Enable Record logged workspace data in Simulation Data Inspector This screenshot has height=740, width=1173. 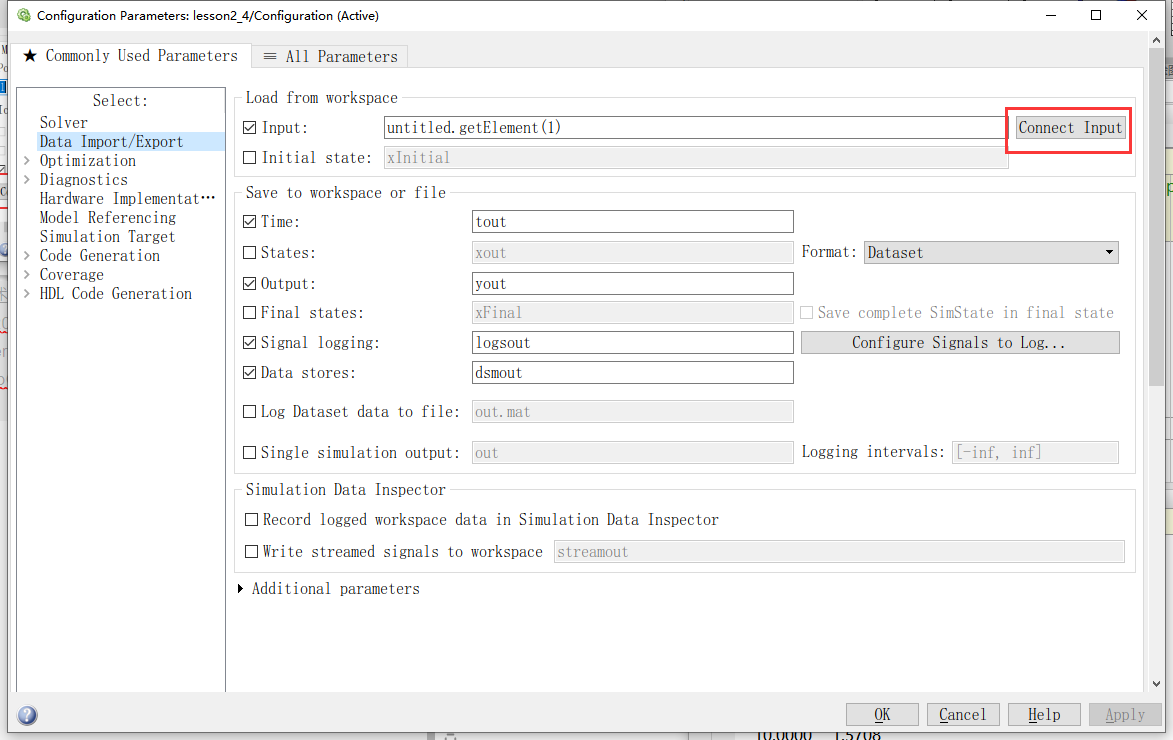tap(252, 519)
